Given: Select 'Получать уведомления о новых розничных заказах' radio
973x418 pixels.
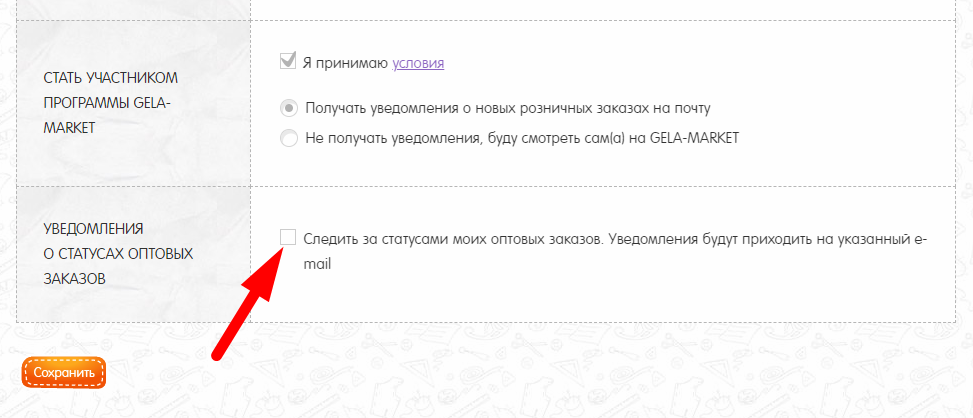Looking at the screenshot, I should 288,108.
